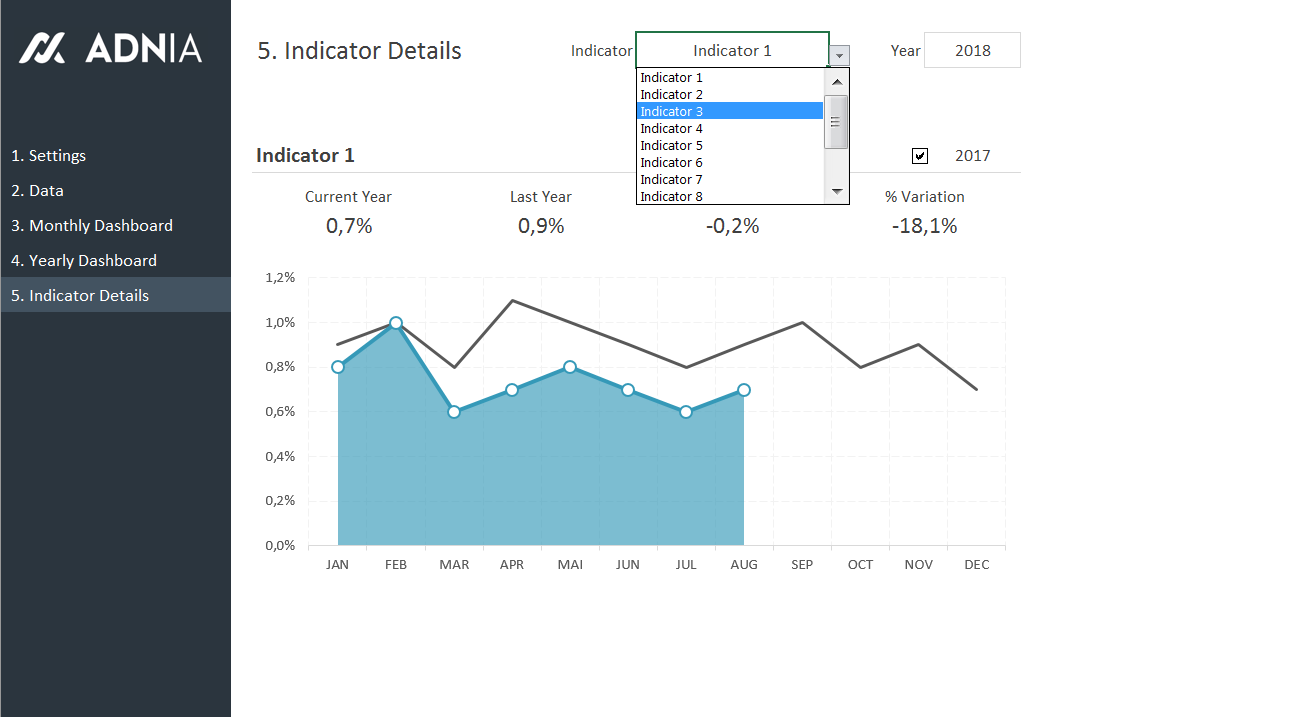Open the Indicator dropdown arrow
1315x717 pixels.
tap(840, 56)
